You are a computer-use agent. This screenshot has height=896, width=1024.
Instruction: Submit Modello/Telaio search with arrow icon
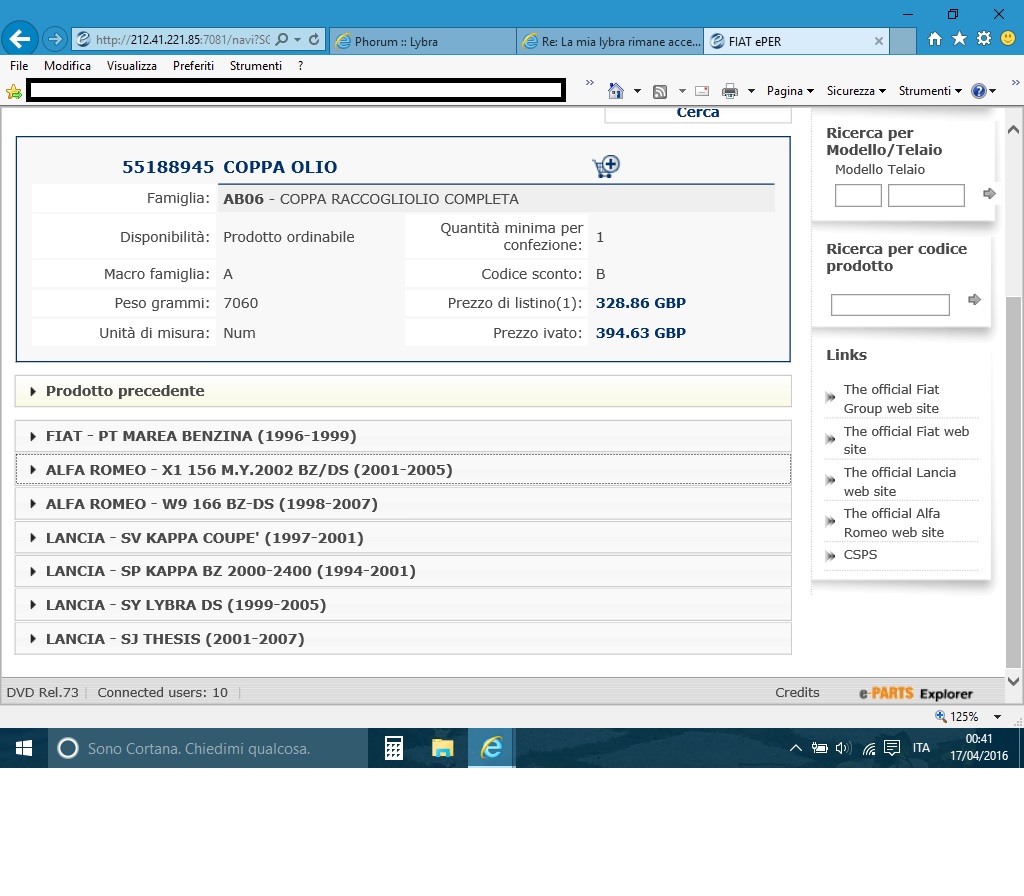click(x=989, y=194)
